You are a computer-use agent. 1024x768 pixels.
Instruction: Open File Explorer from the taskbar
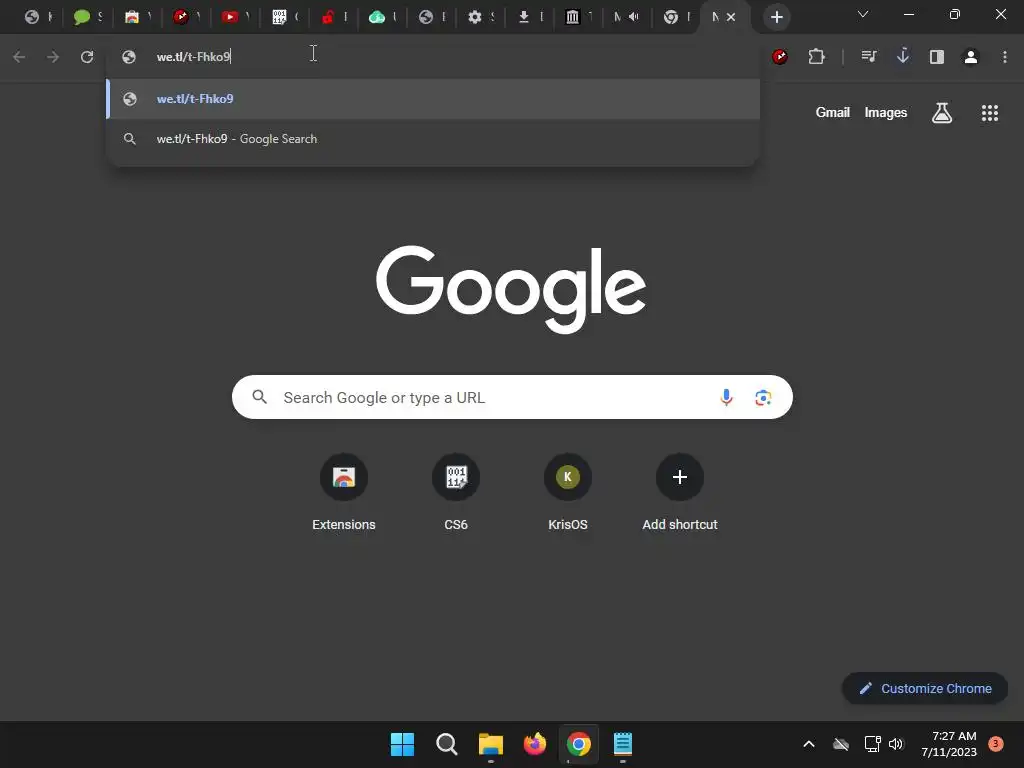(x=490, y=744)
